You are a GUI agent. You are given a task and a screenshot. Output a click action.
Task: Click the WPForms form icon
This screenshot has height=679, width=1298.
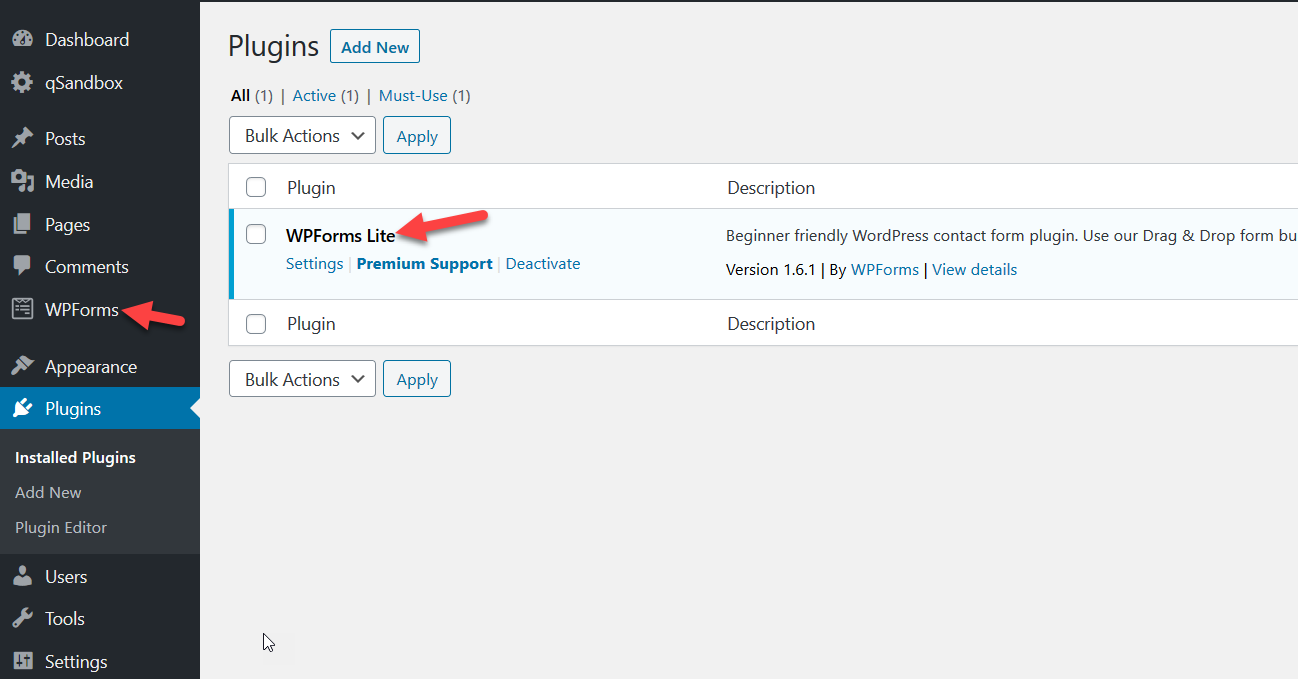pos(22,310)
